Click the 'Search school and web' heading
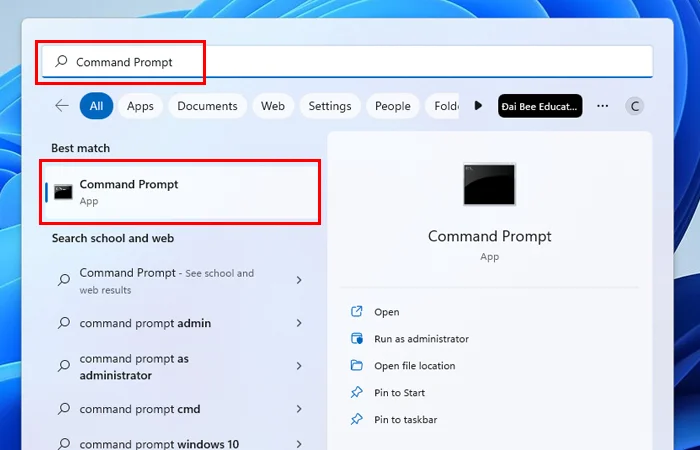700x450 pixels. click(113, 238)
